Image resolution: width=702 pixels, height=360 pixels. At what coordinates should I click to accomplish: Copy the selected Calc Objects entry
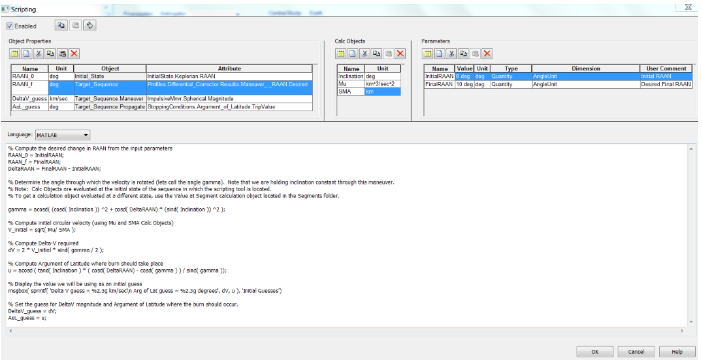point(377,54)
